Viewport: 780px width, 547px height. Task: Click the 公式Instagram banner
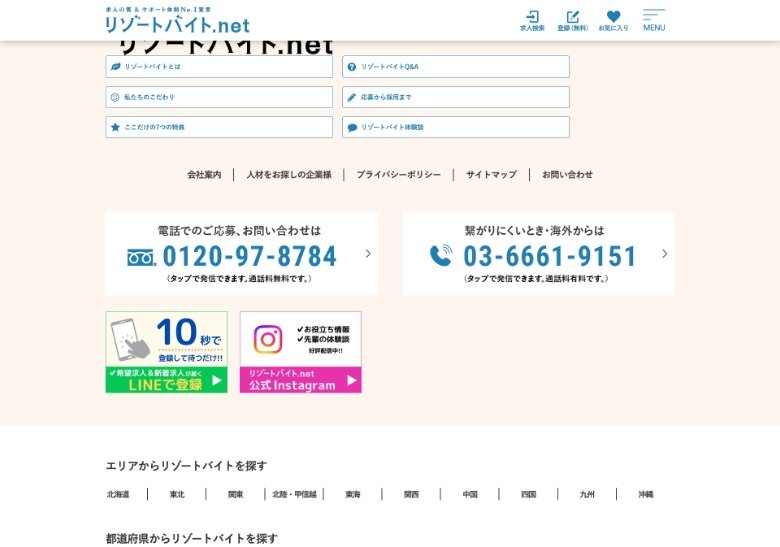300,352
